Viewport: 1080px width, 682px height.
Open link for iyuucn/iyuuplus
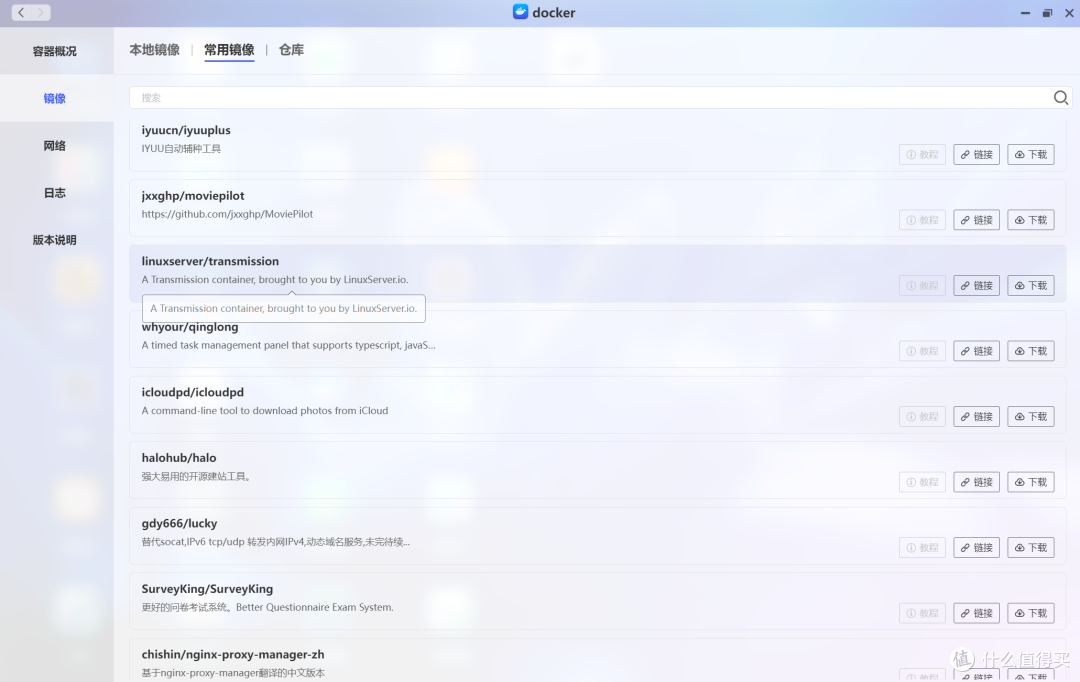point(977,154)
